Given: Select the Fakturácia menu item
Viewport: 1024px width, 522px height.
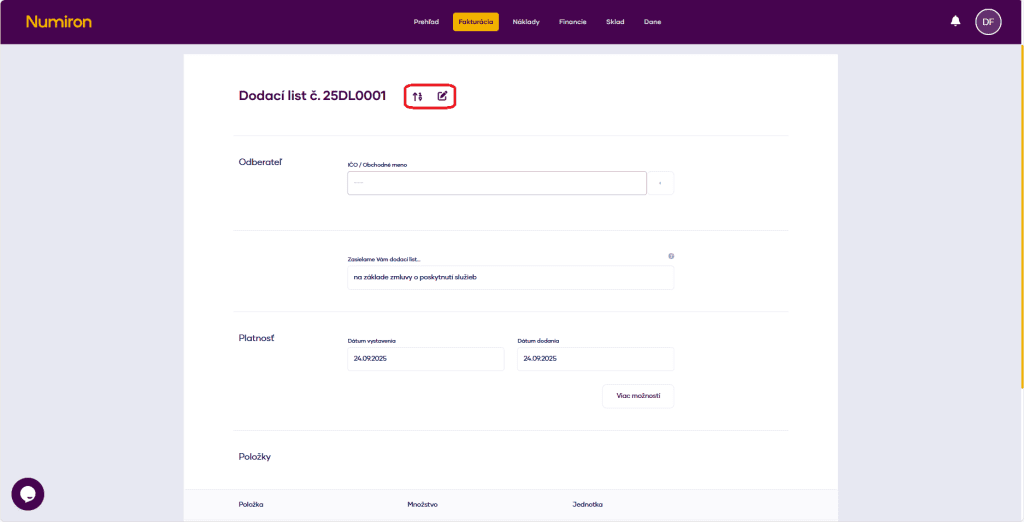Looking at the screenshot, I should pos(475,22).
